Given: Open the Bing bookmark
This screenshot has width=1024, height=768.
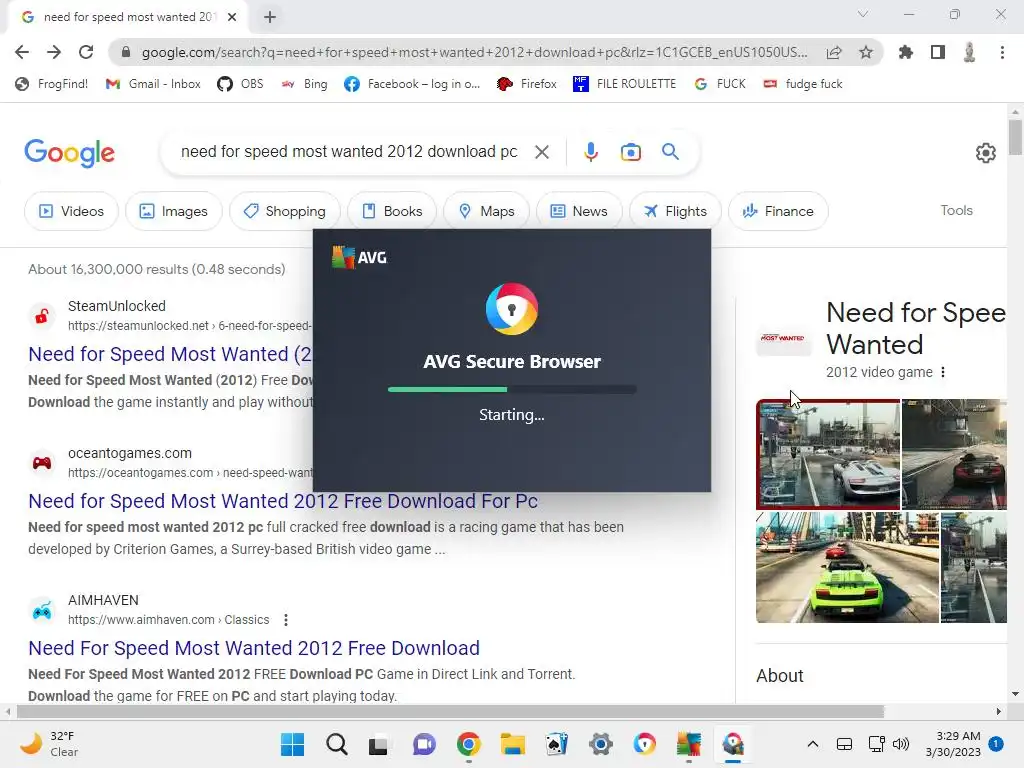Looking at the screenshot, I should [304, 84].
